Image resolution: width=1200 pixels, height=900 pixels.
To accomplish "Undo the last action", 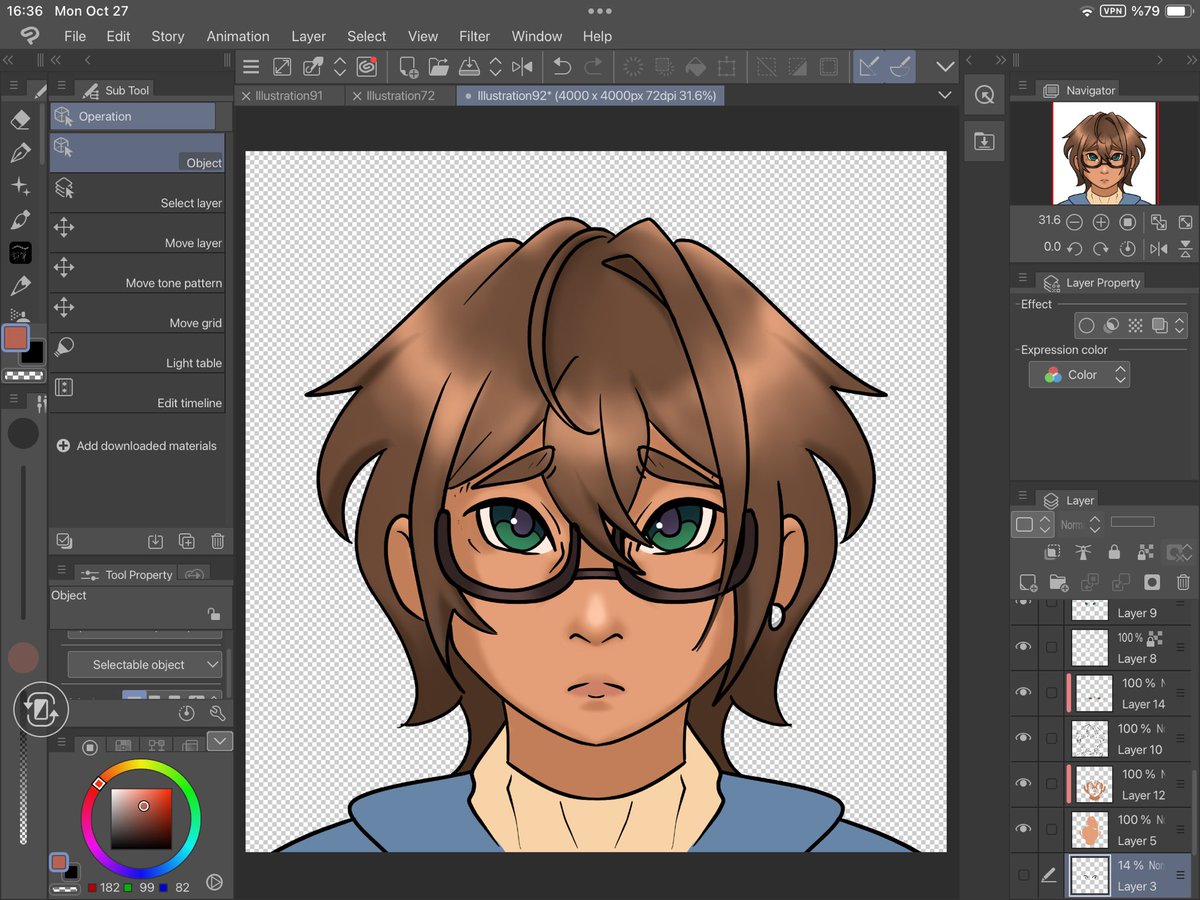I will [562, 67].
